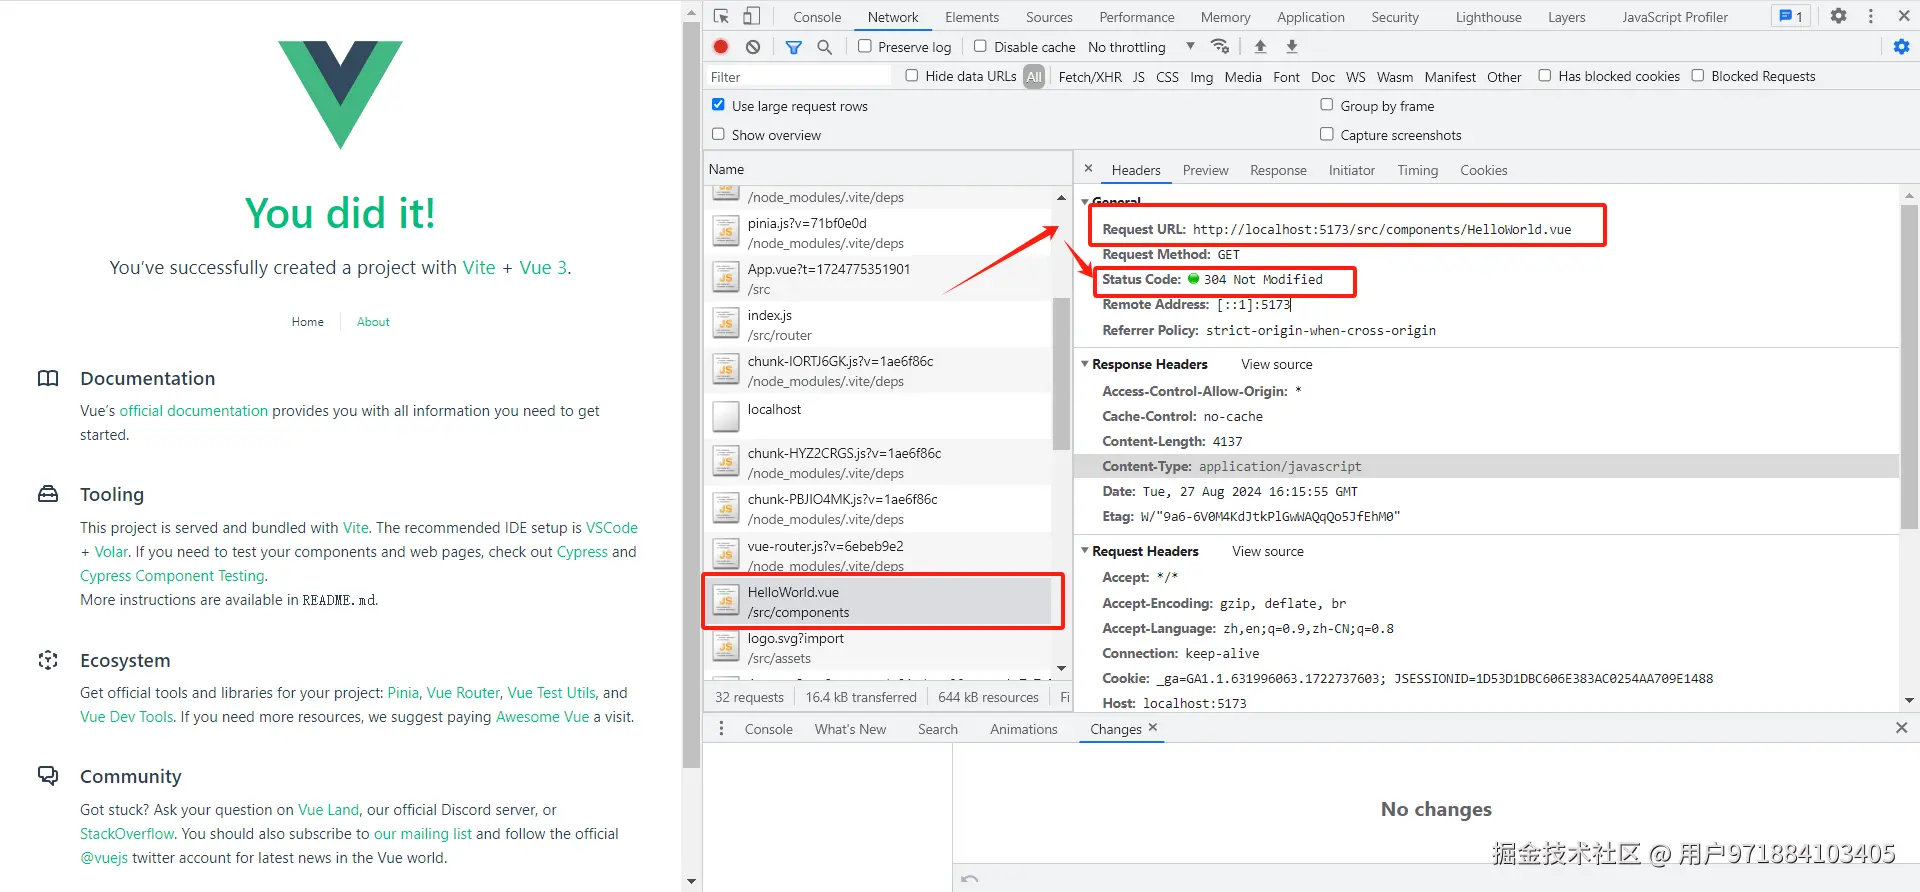Open the No throttling dropdown
Image resolution: width=1920 pixels, height=892 pixels.
(x=1141, y=47)
